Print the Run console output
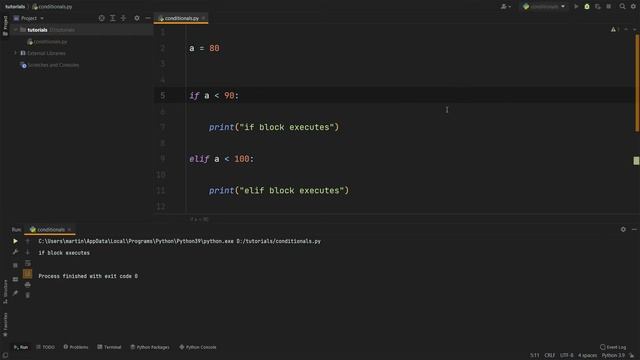This screenshot has width=640, height=360. coord(27,284)
